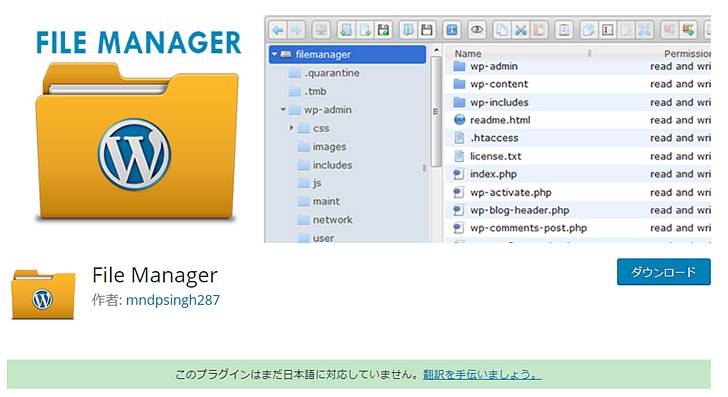Click the folder tree vertical scrollbar thumb

tap(436, 111)
